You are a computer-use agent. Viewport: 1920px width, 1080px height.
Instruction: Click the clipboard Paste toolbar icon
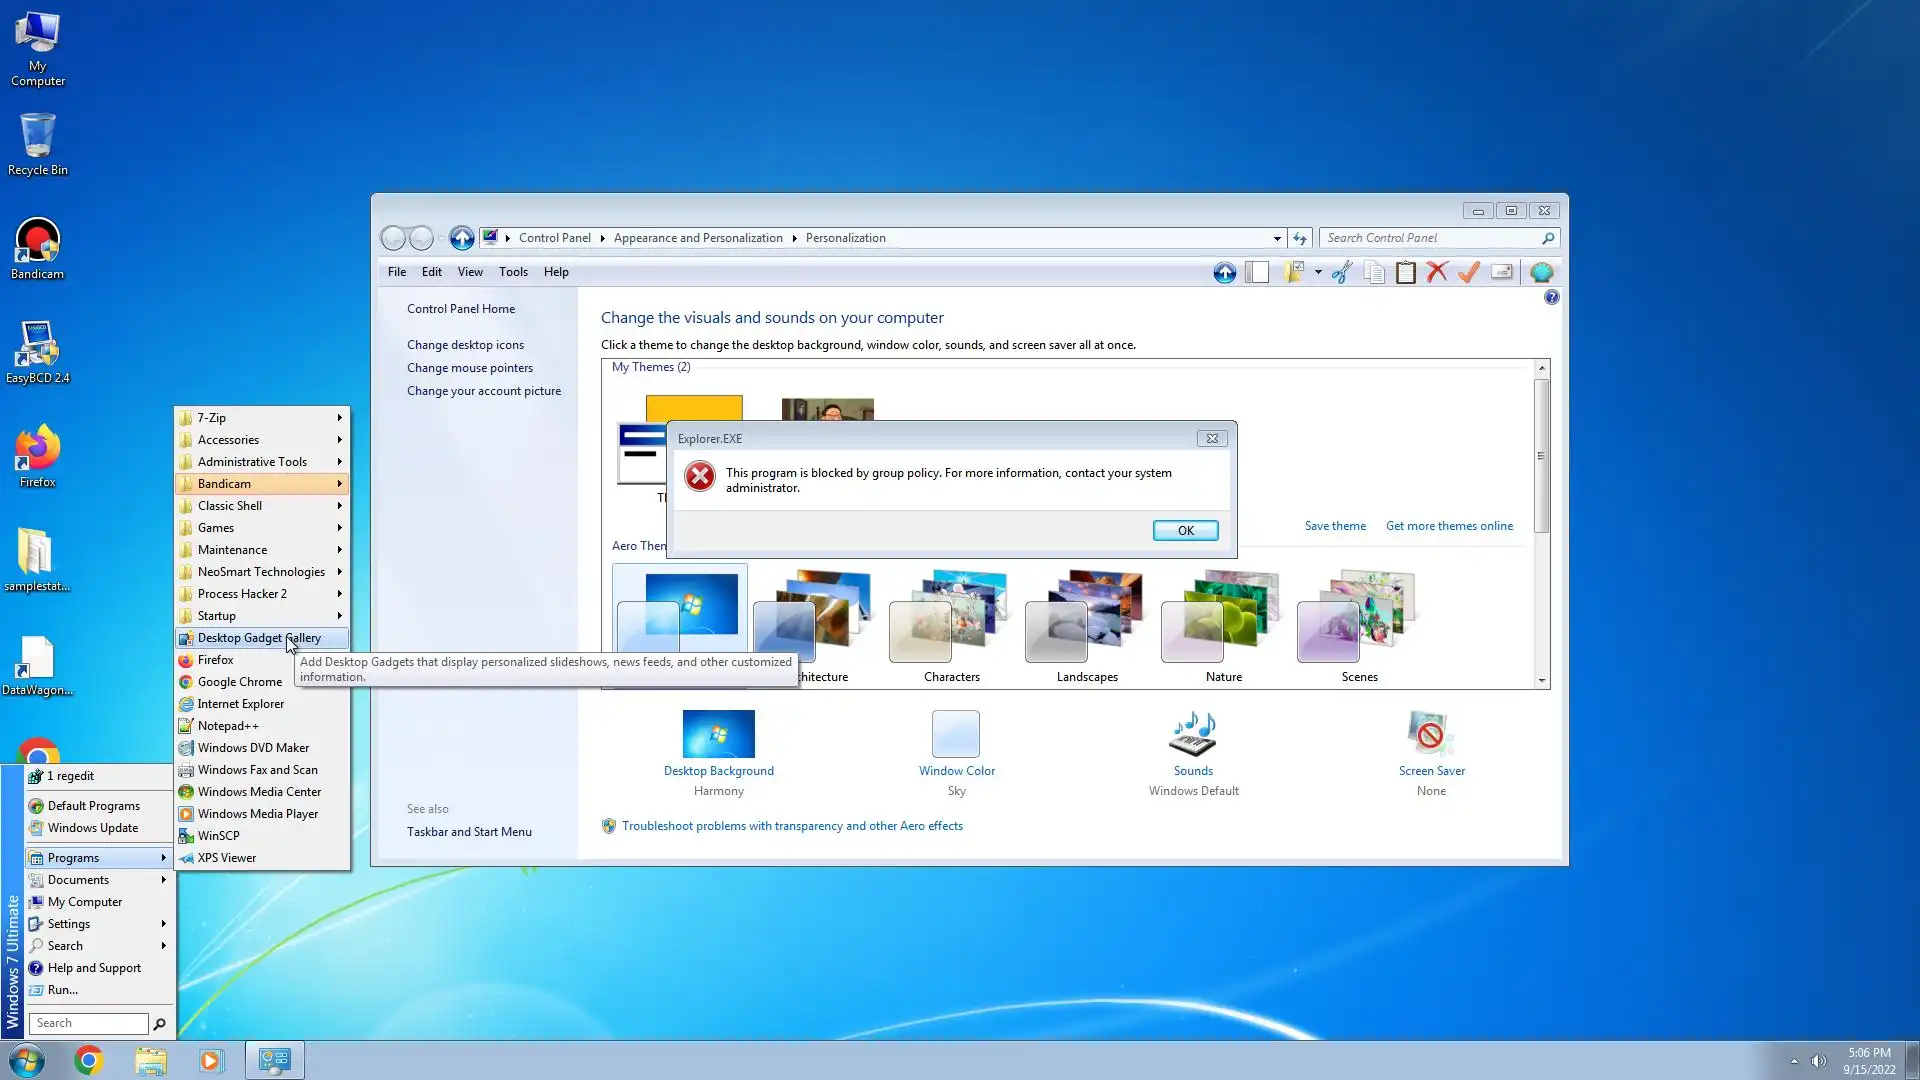click(x=1405, y=272)
